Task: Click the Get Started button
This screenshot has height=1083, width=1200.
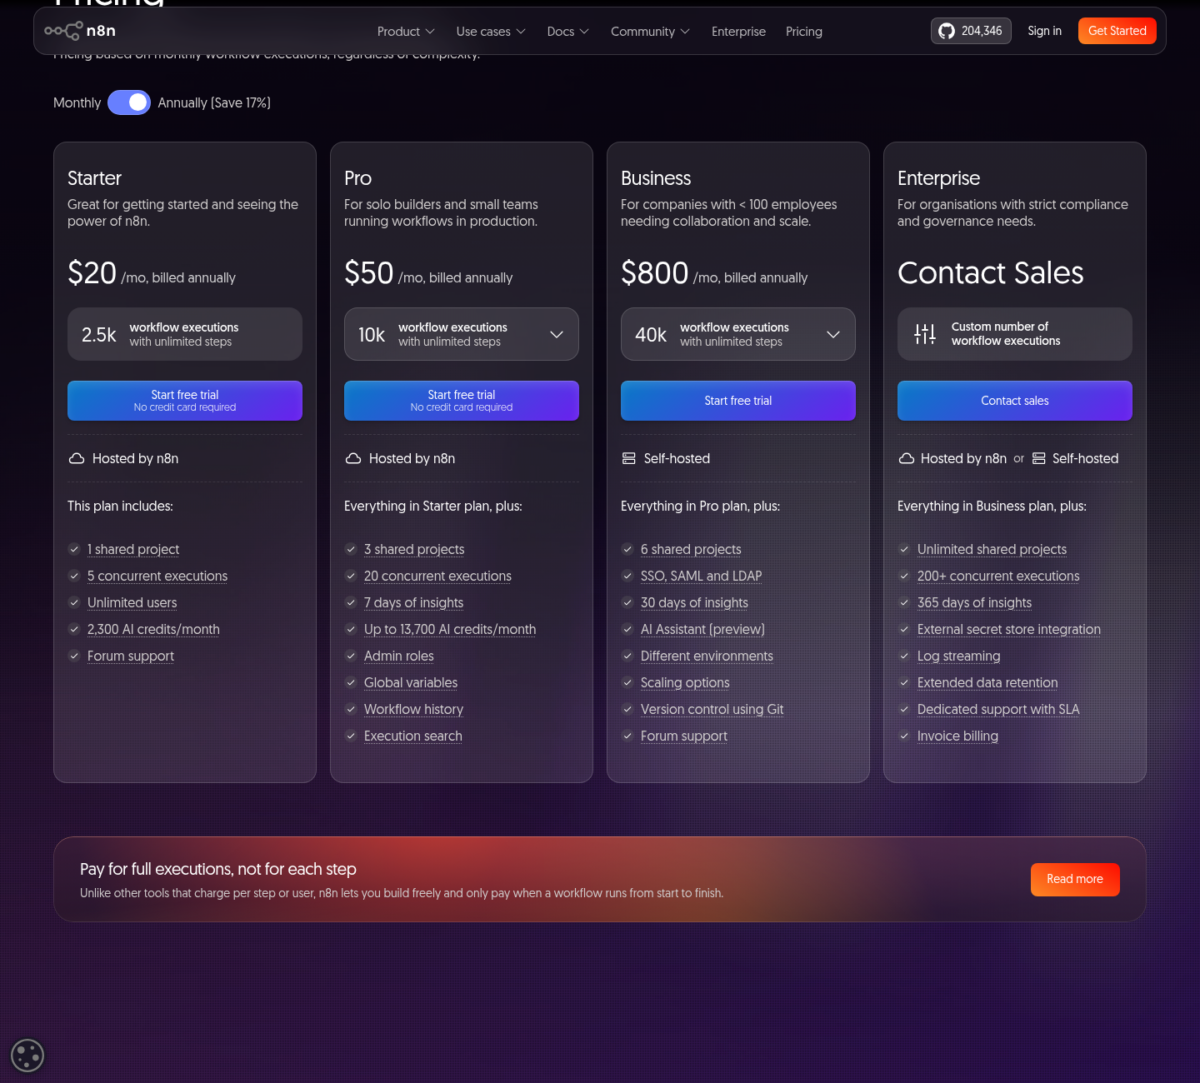Action: click(1117, 31)
